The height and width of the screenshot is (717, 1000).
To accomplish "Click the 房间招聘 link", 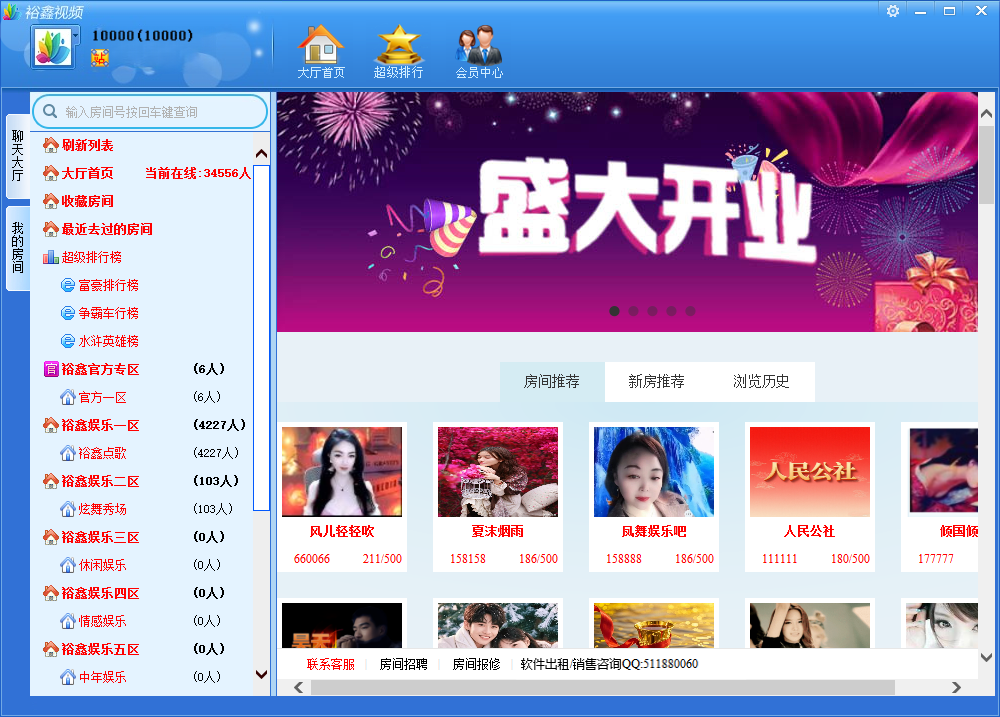I will pyautogui.click(x=403, y=664).
